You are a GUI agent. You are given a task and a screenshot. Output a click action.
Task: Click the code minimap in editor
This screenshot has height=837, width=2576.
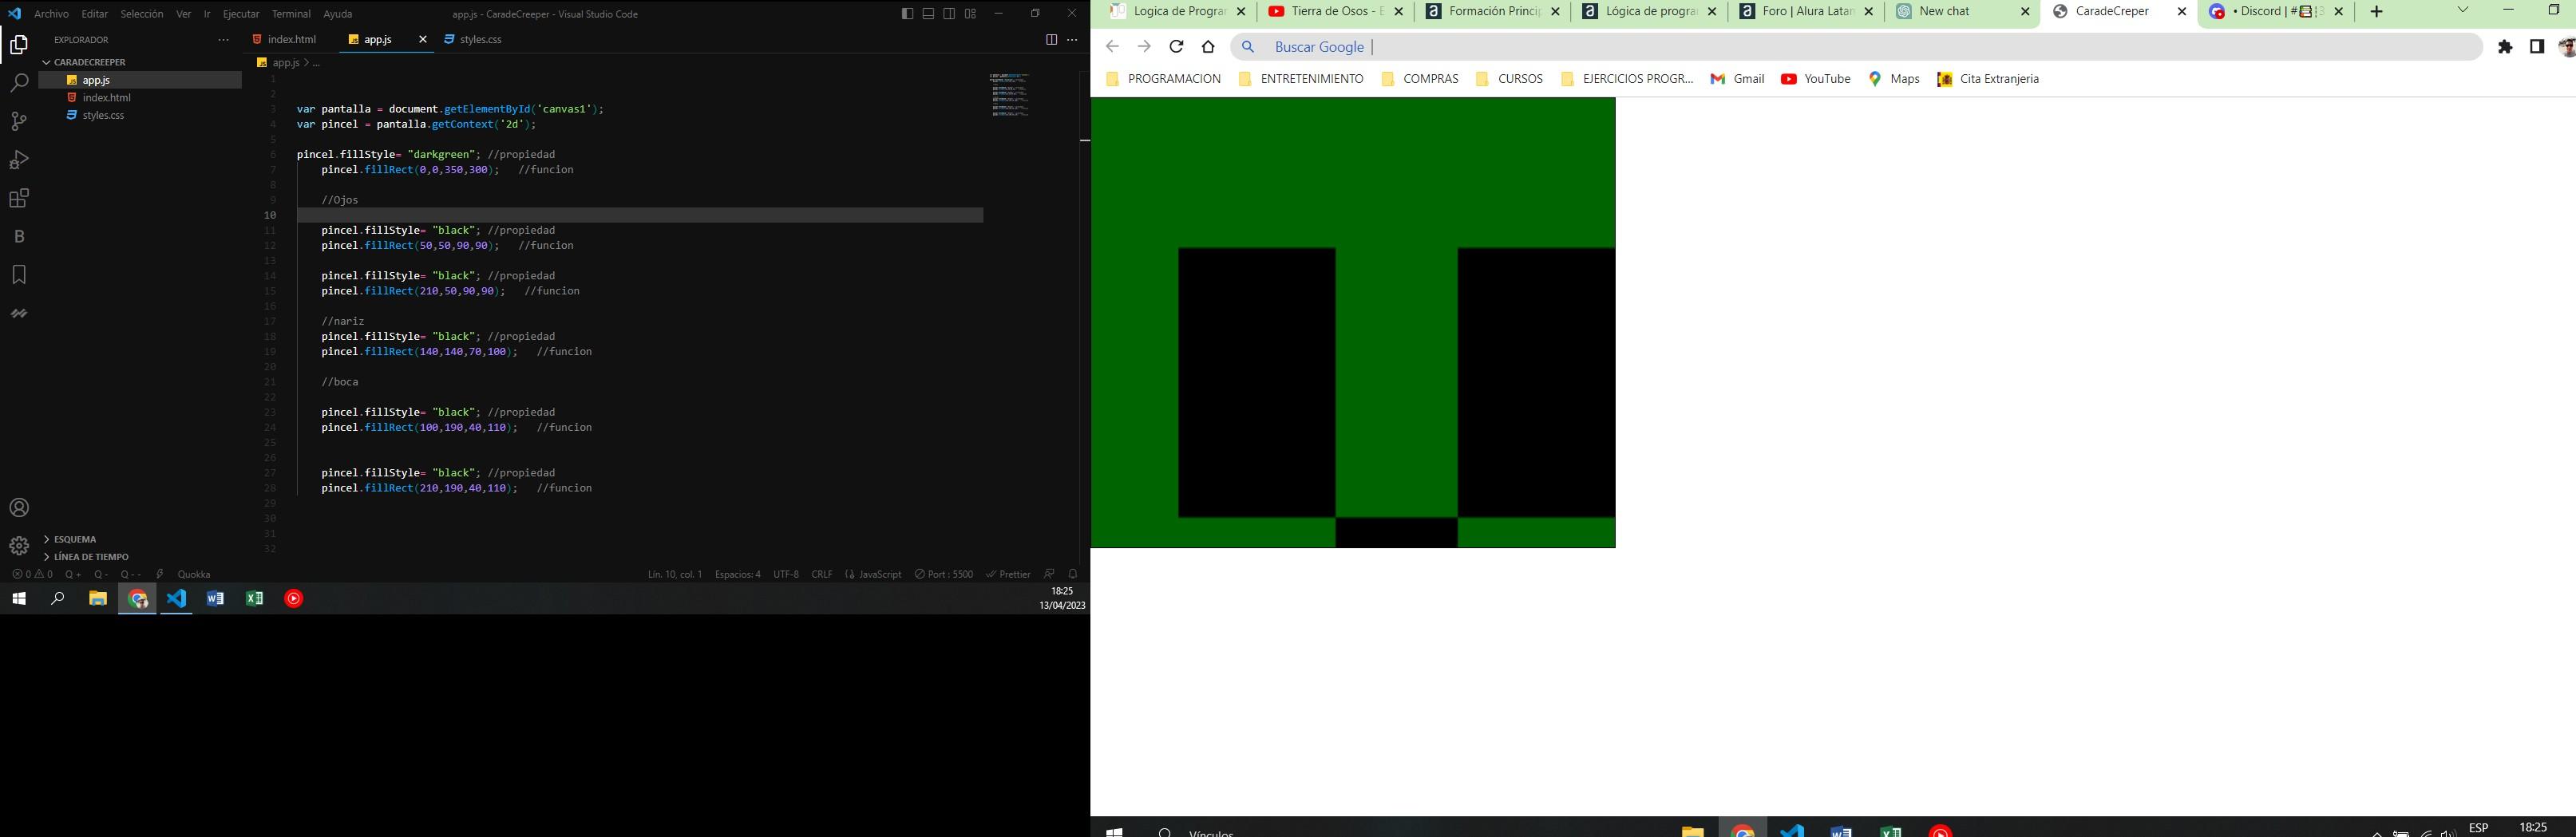click(1010, 95)
